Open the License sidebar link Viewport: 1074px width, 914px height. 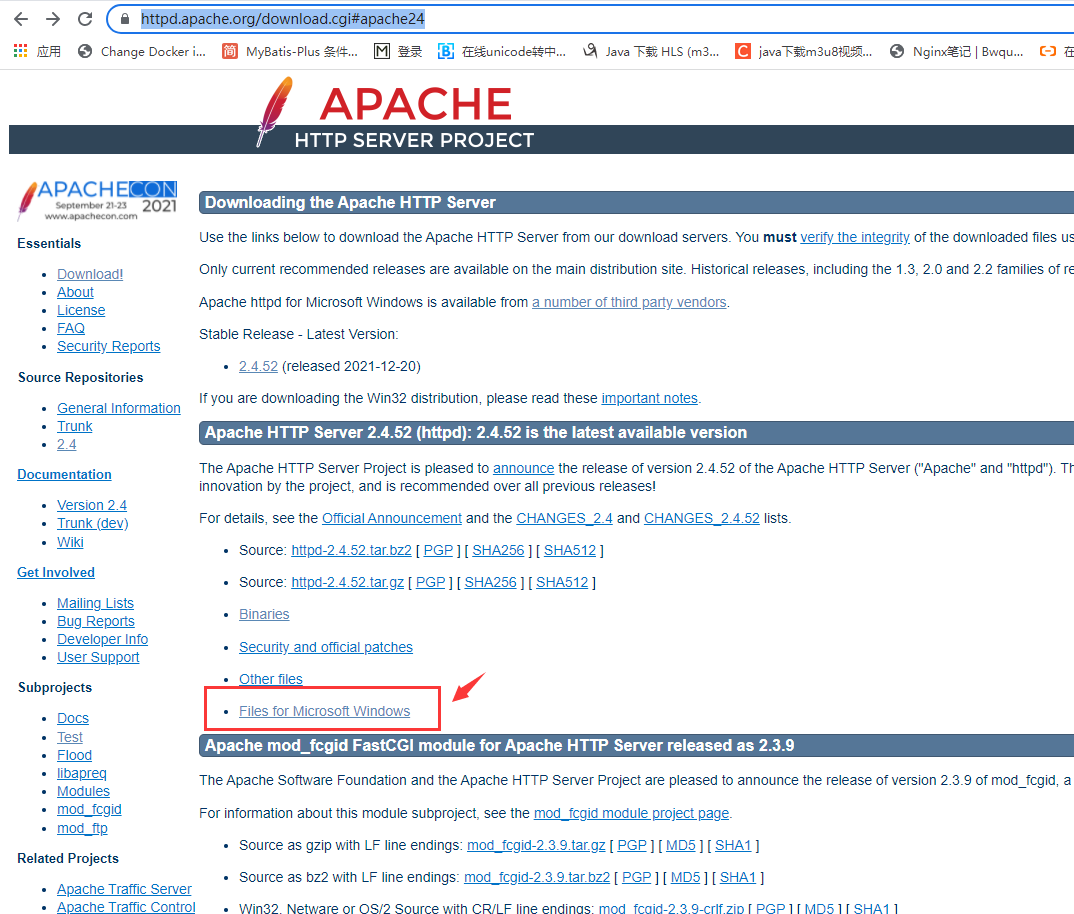click(x=81, y=310)
